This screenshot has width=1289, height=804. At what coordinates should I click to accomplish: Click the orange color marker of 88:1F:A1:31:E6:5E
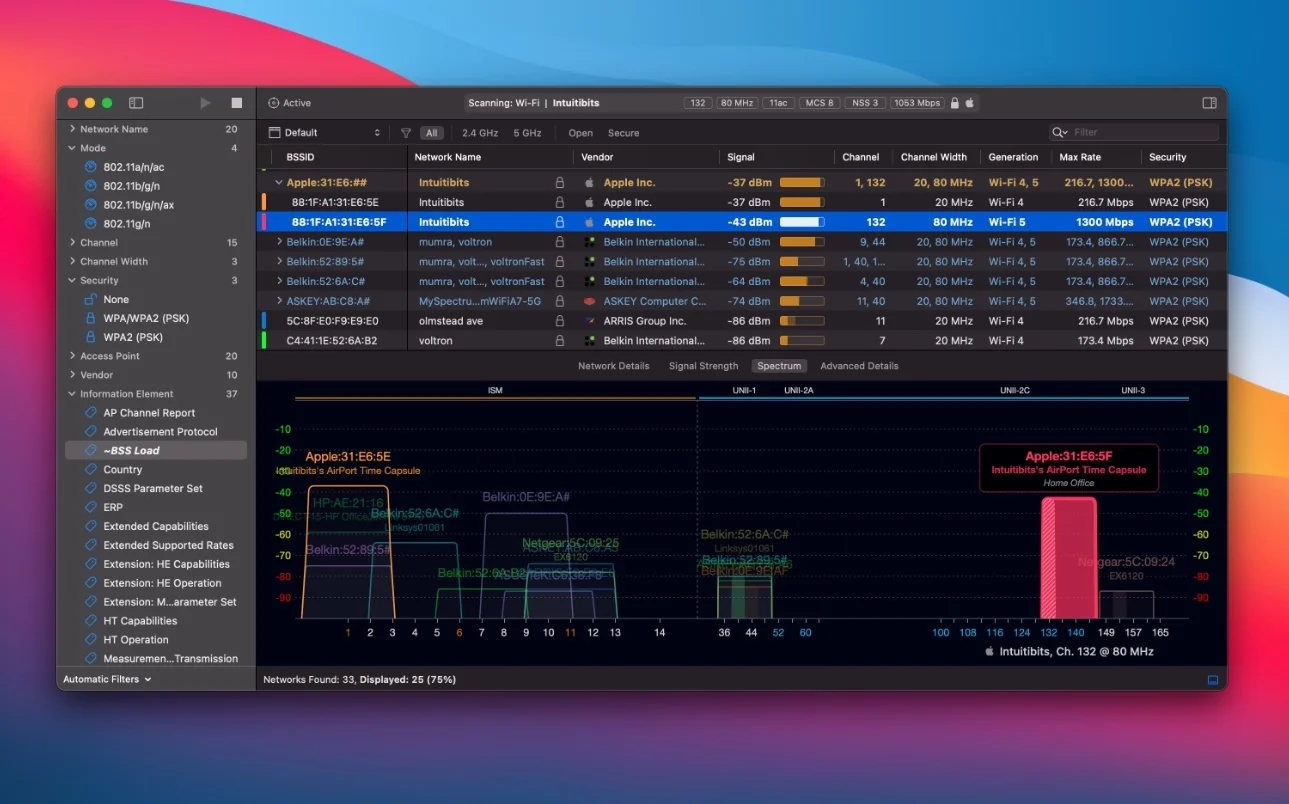click(x=264, y=202)
